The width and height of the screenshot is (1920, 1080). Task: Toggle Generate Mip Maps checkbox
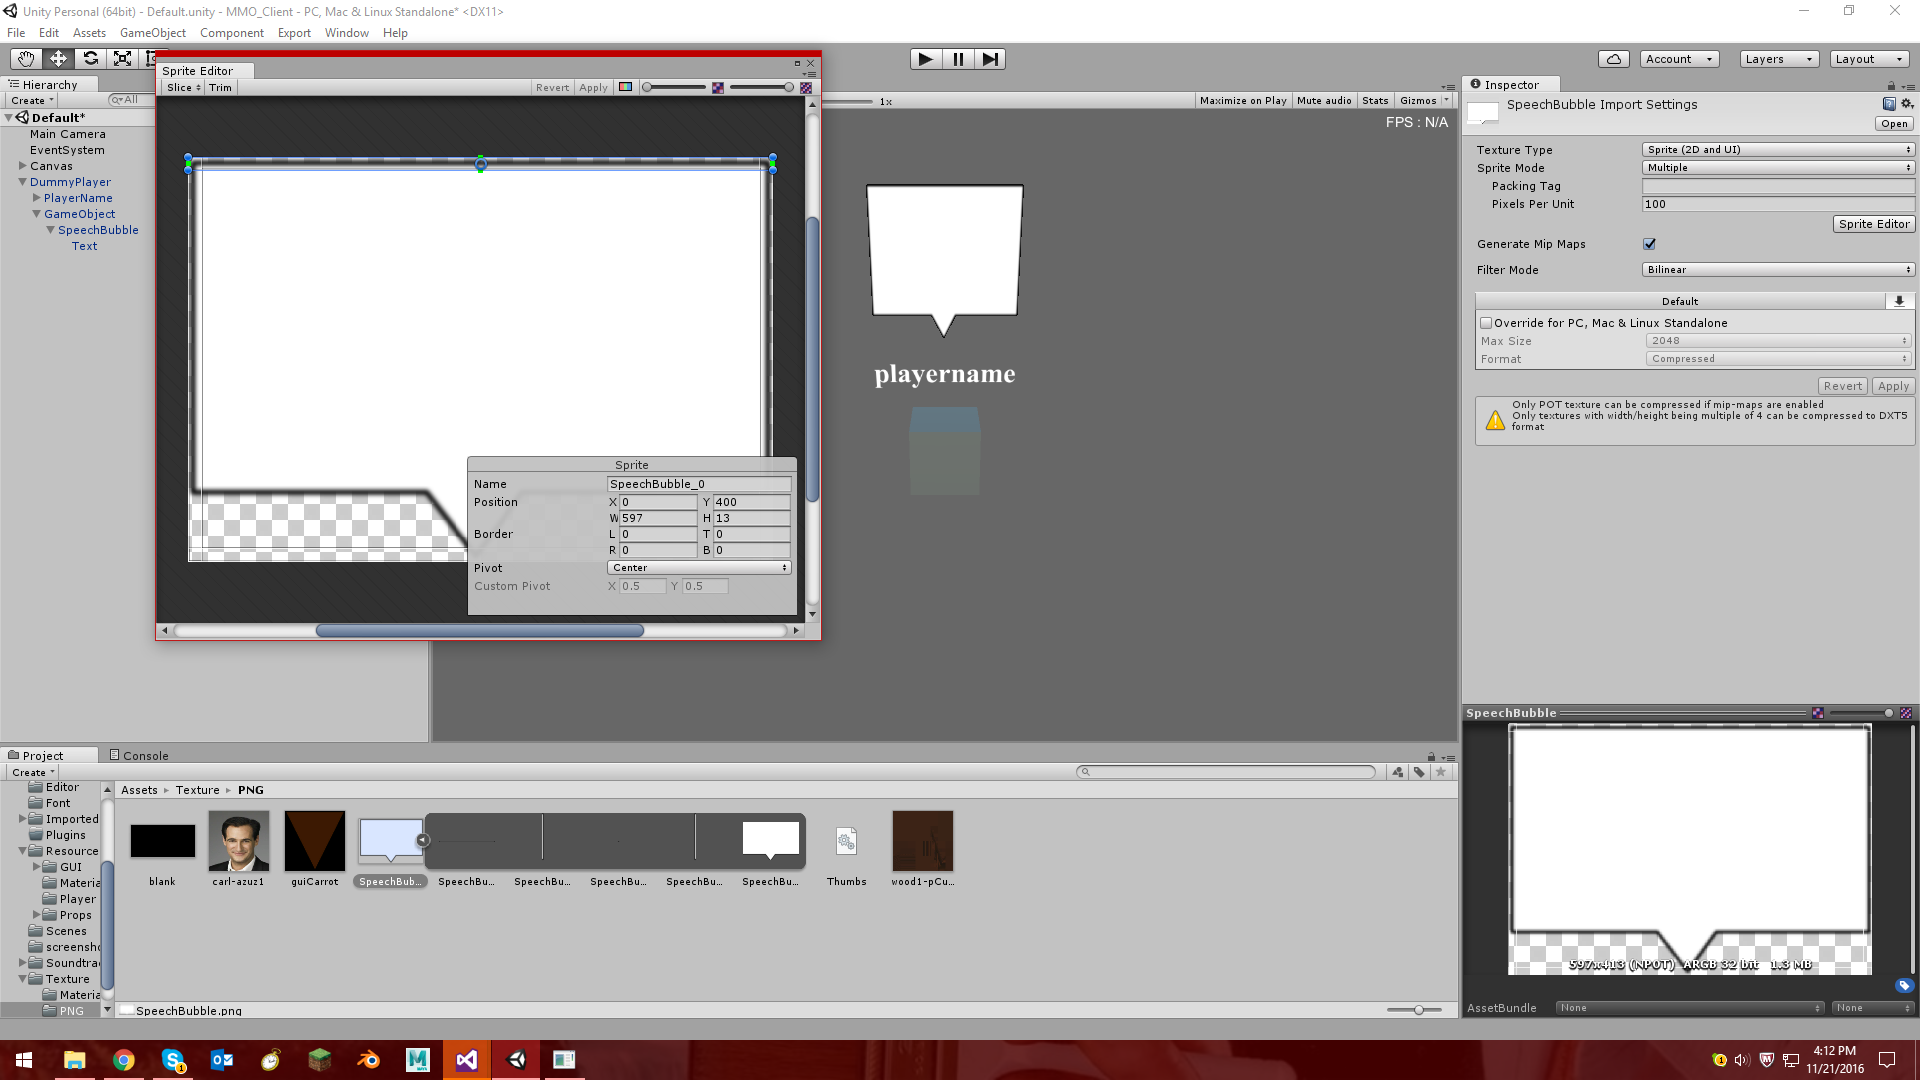[1649, 244]
